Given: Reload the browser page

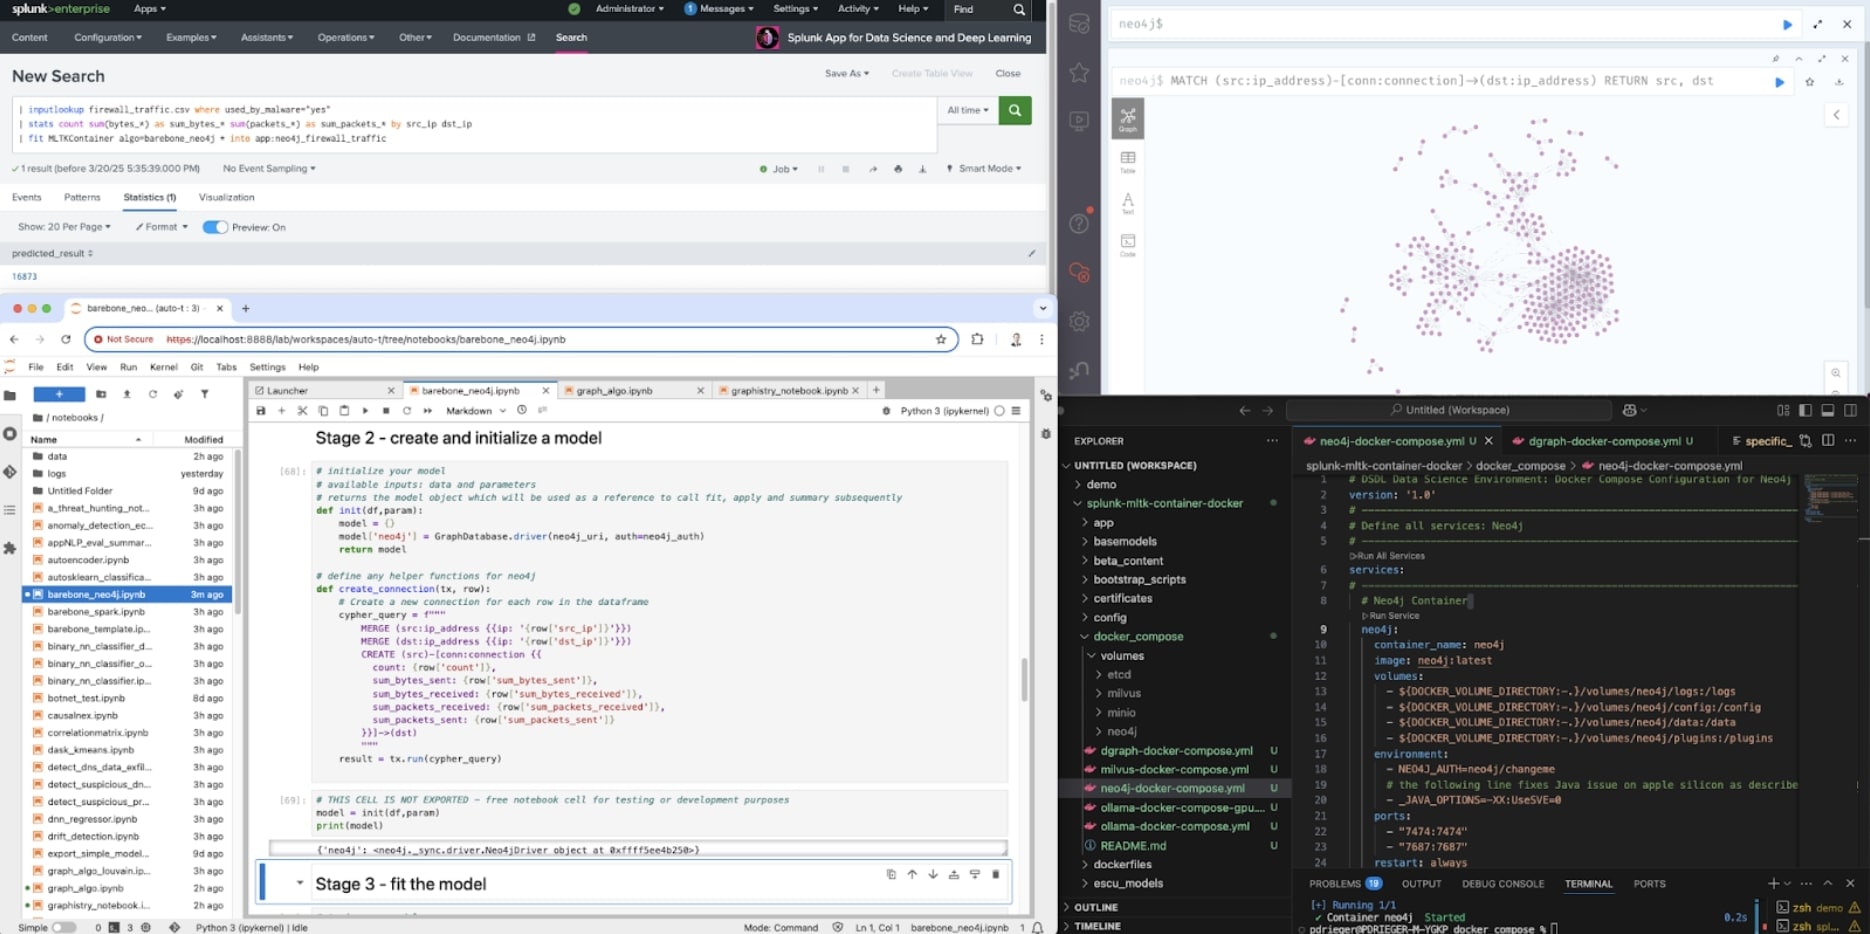Looking at the screenshot, I should point(66,340).
